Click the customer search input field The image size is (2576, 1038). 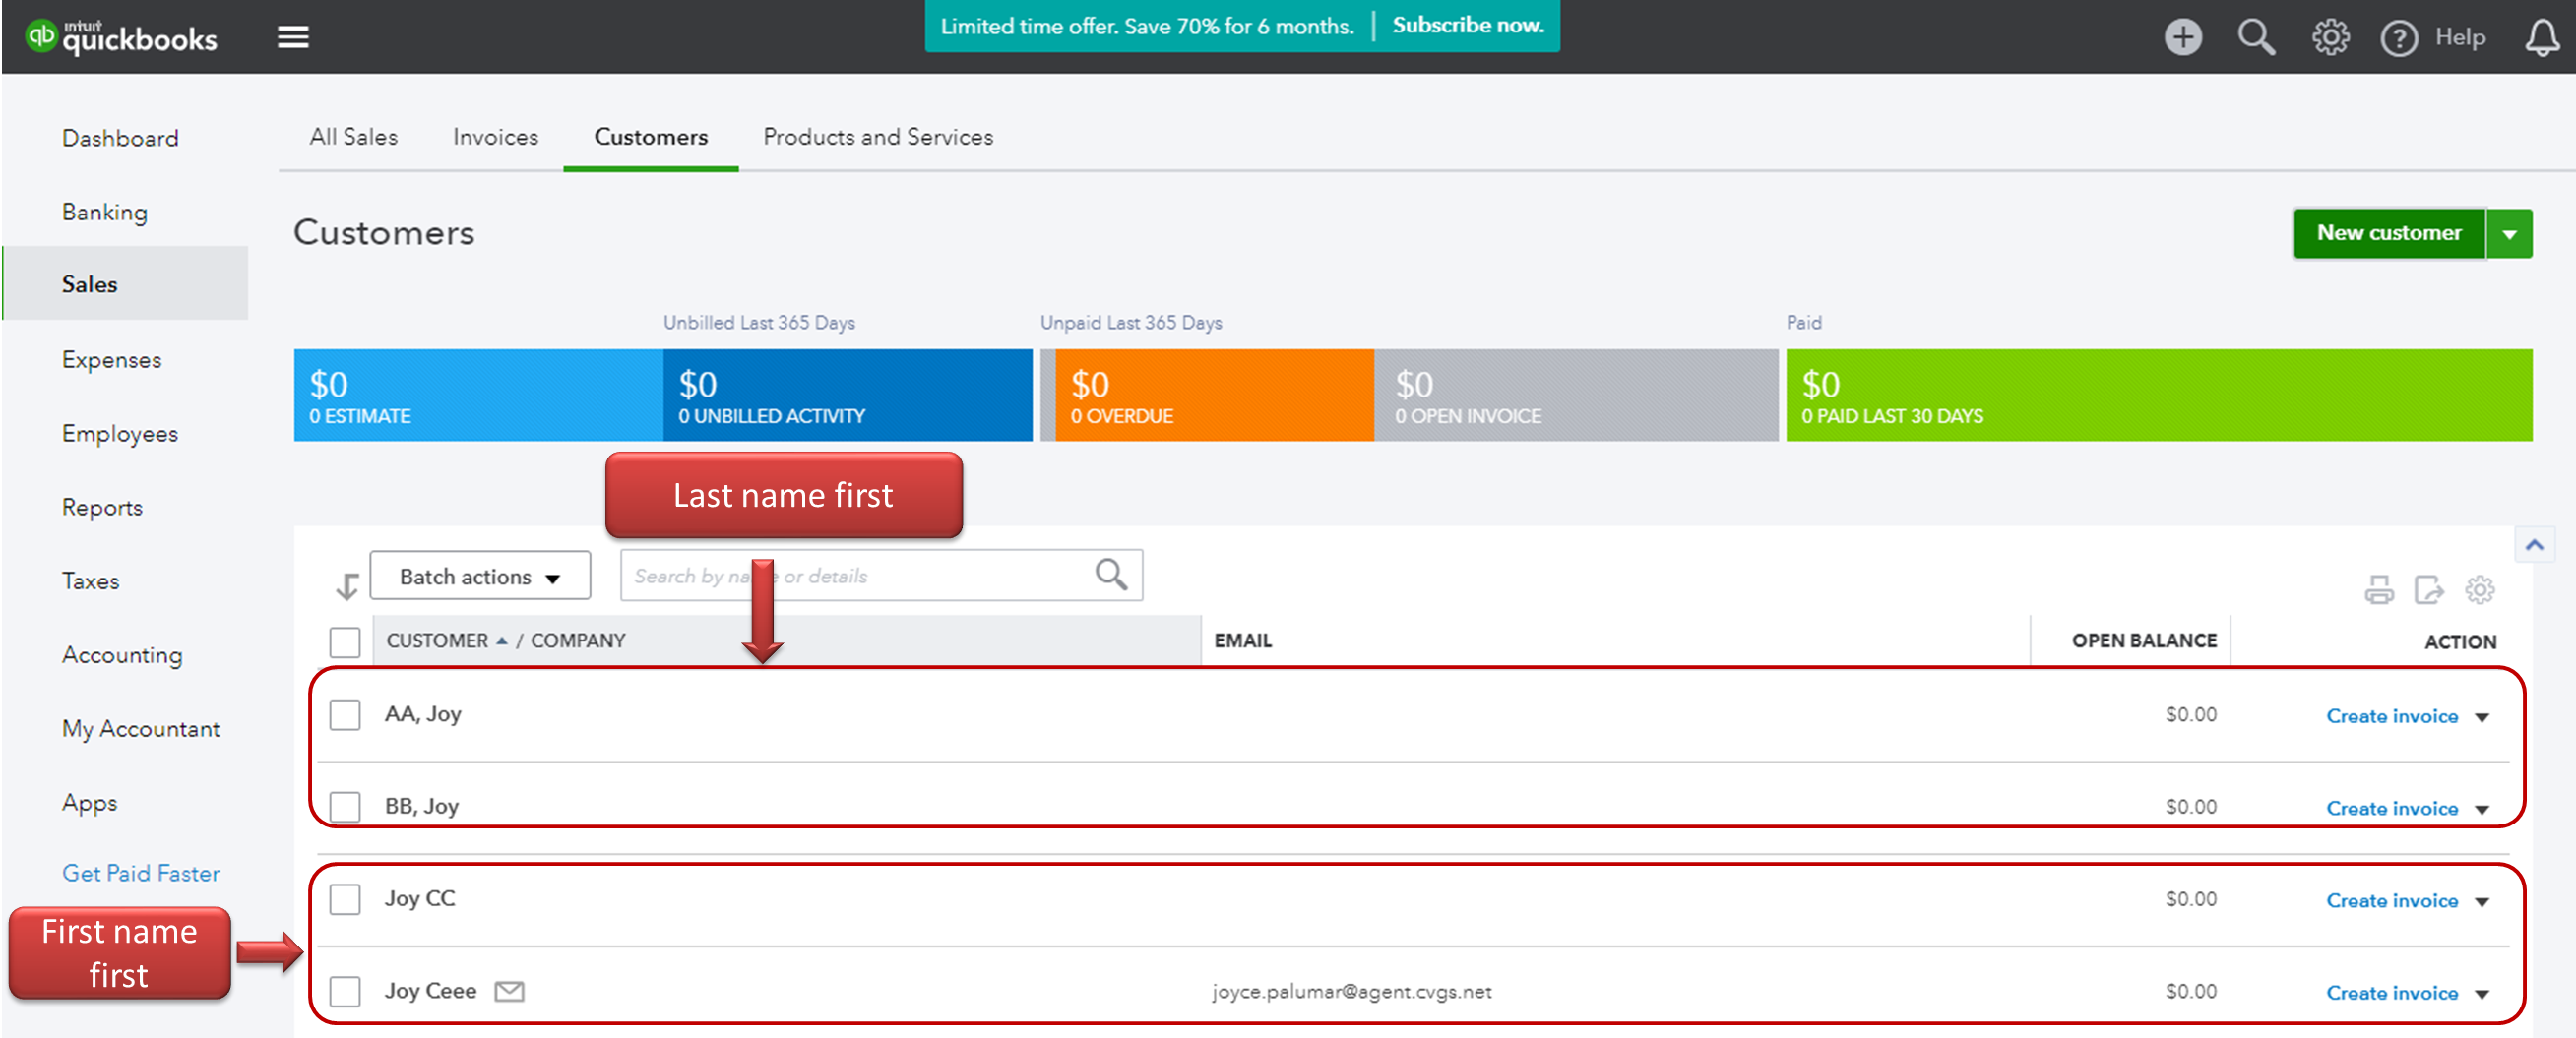(881, 575)
